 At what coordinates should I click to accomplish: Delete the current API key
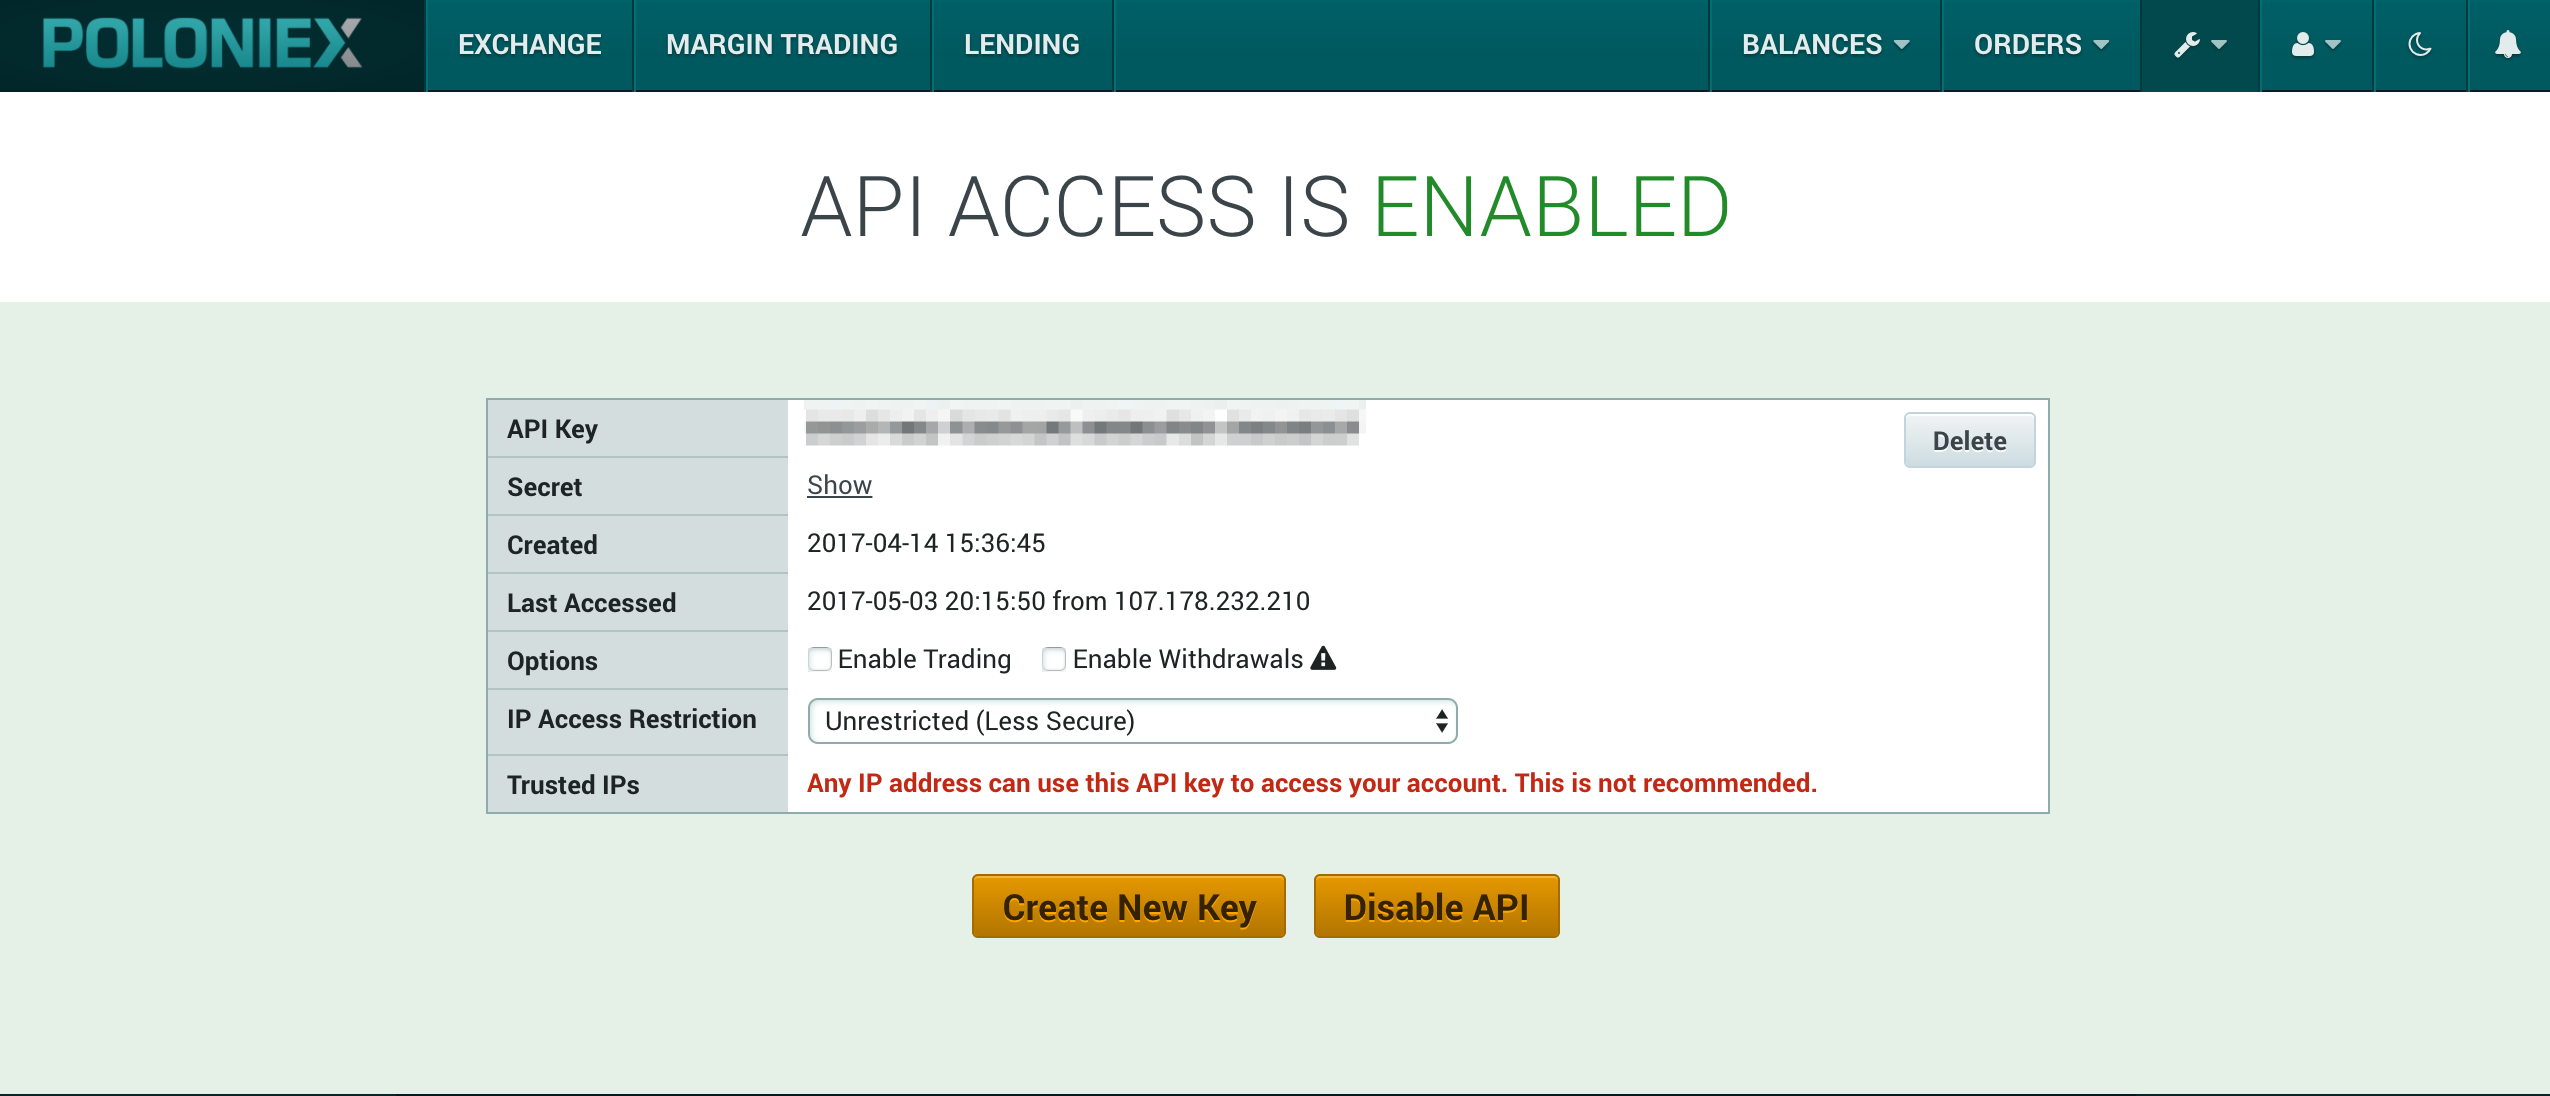click(x=1967, y=440)
